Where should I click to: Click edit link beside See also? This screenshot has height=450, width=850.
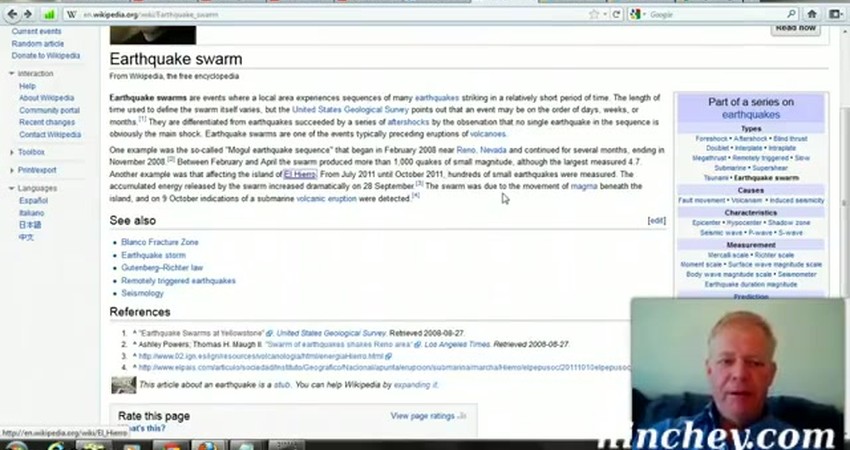pyautogui.click(x=656, y=220)
